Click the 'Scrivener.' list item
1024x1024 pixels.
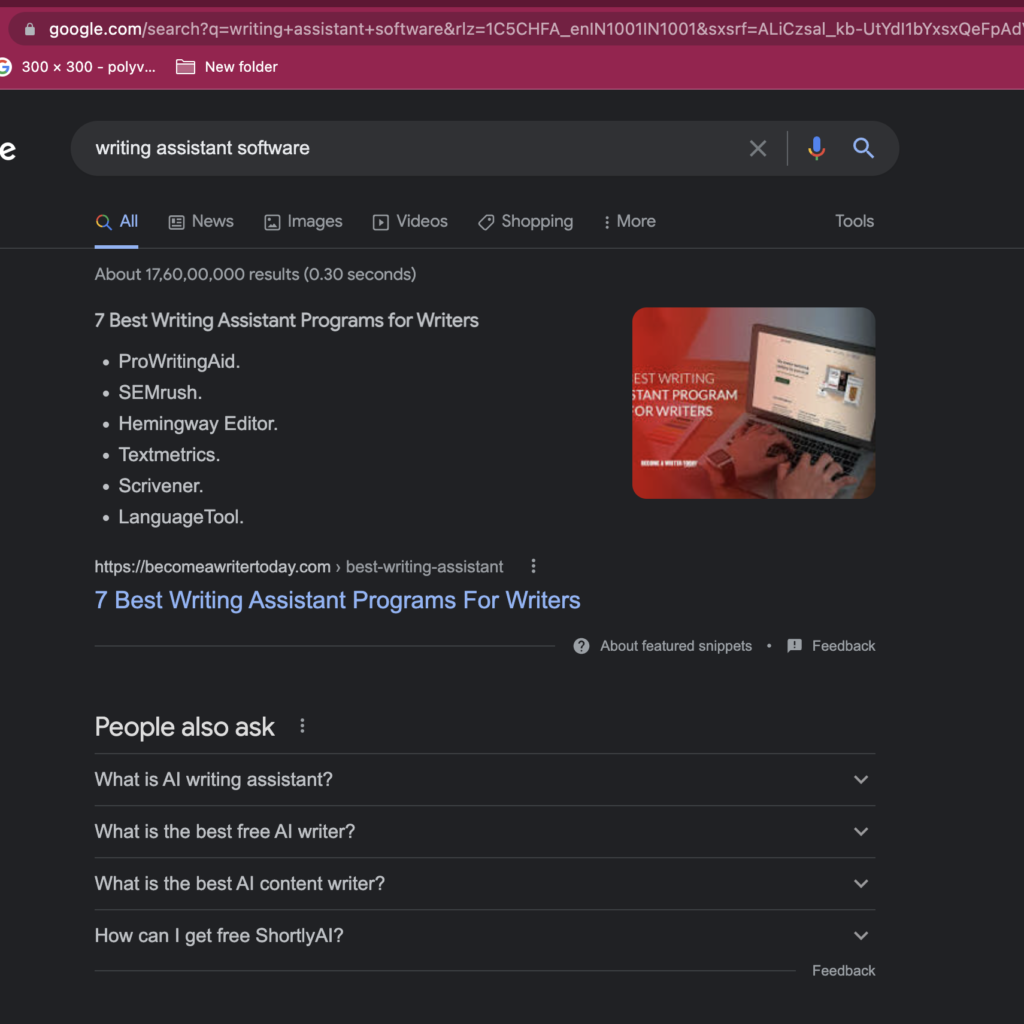(x=161, y=486)
